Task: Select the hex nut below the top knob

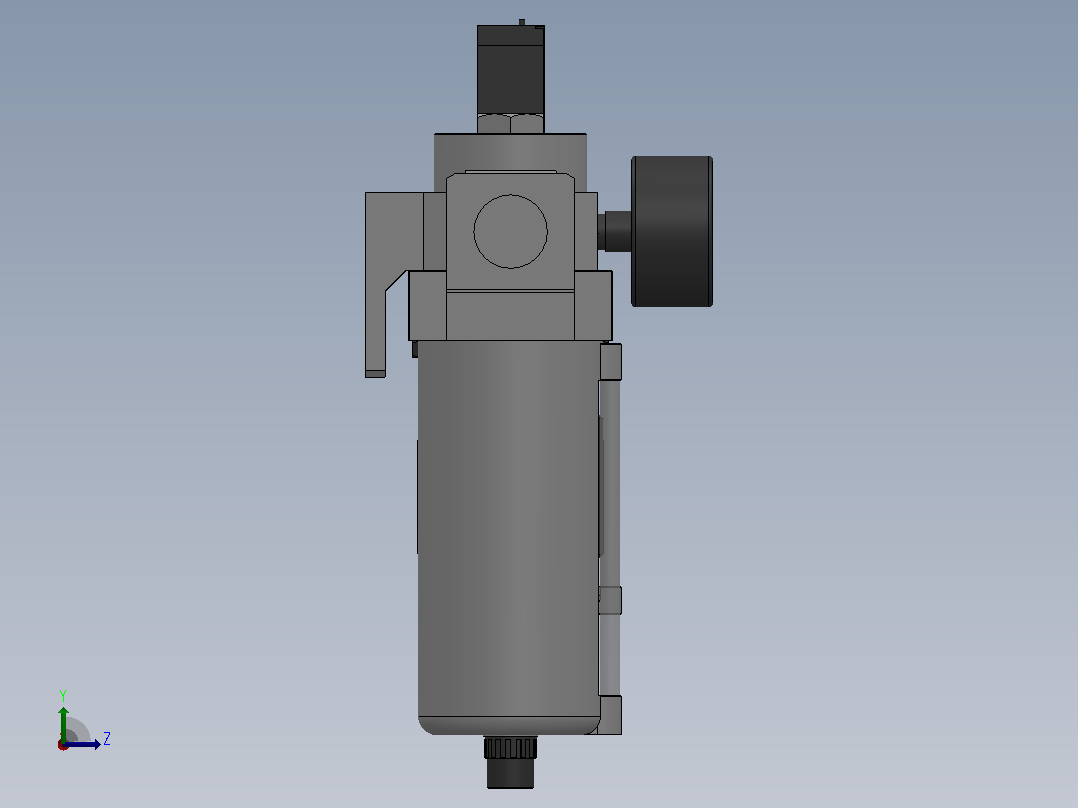Action: (510, 124)
